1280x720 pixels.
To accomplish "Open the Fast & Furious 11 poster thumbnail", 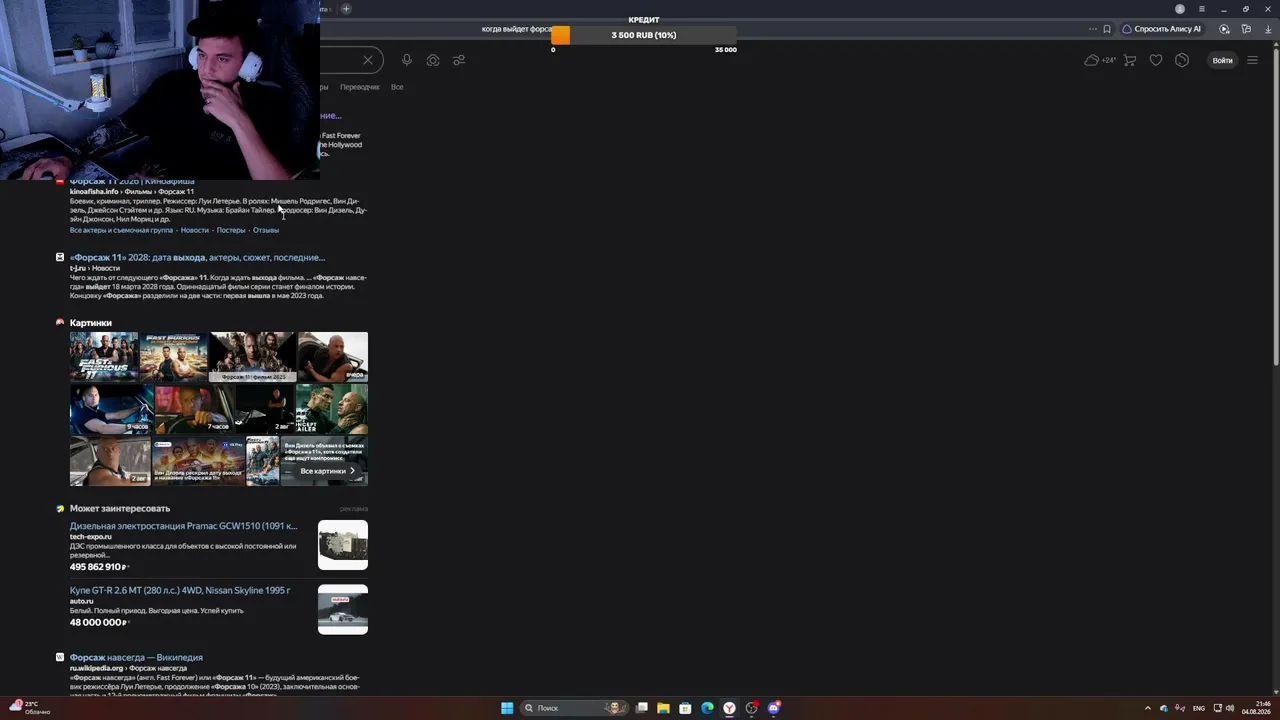I will tap(104, 357).
